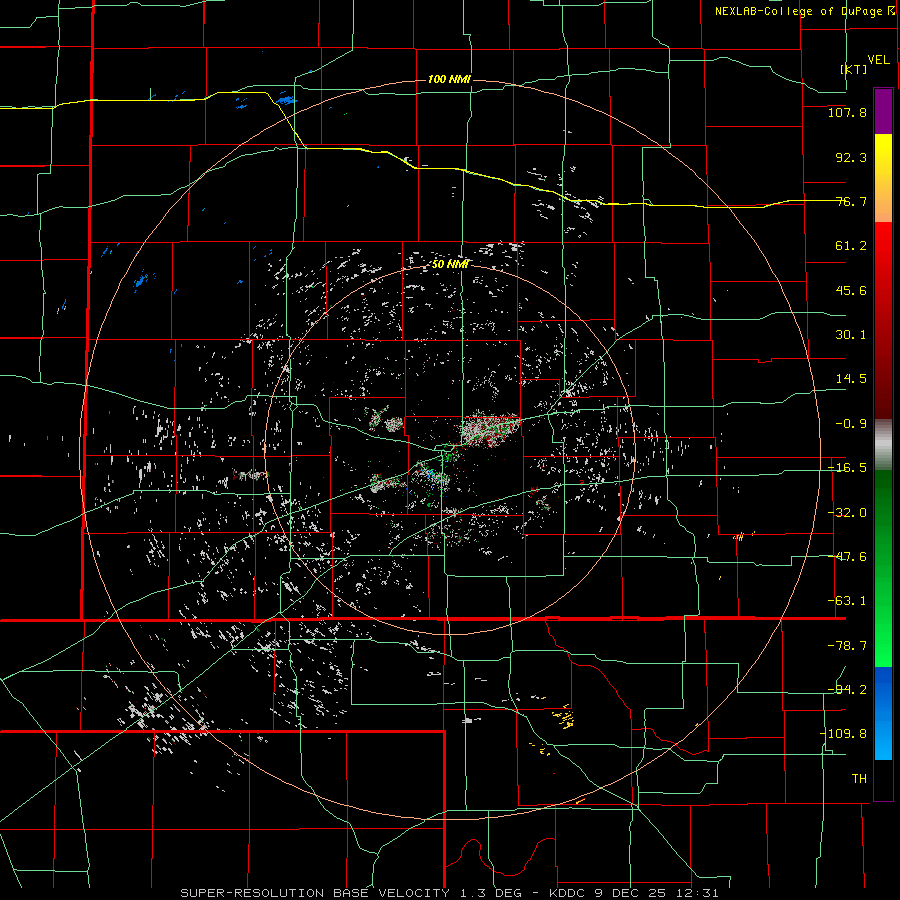Click the yellow-orange segment of color bar
This screenshot has width=900, height=900.
pos(883,178)
